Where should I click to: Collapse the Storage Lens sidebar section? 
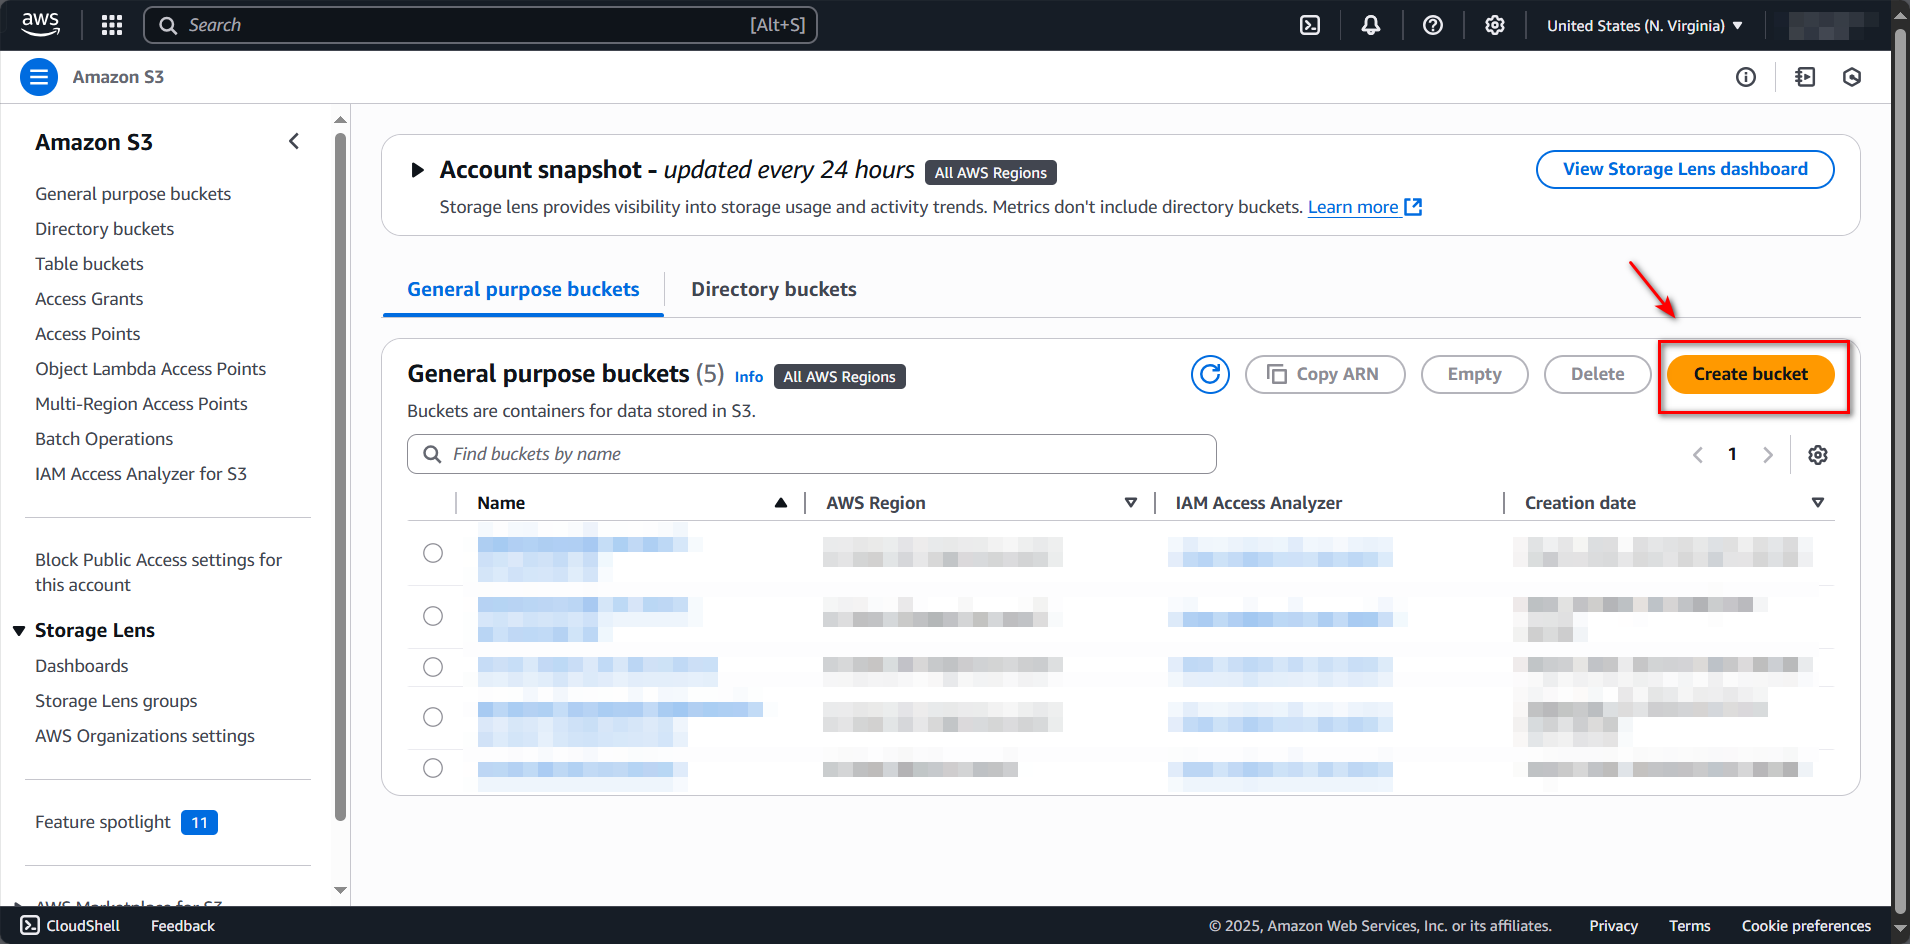[19, 631]
